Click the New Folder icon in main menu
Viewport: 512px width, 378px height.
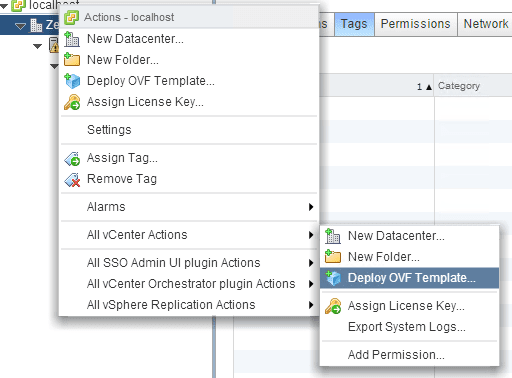click(72, 60)
